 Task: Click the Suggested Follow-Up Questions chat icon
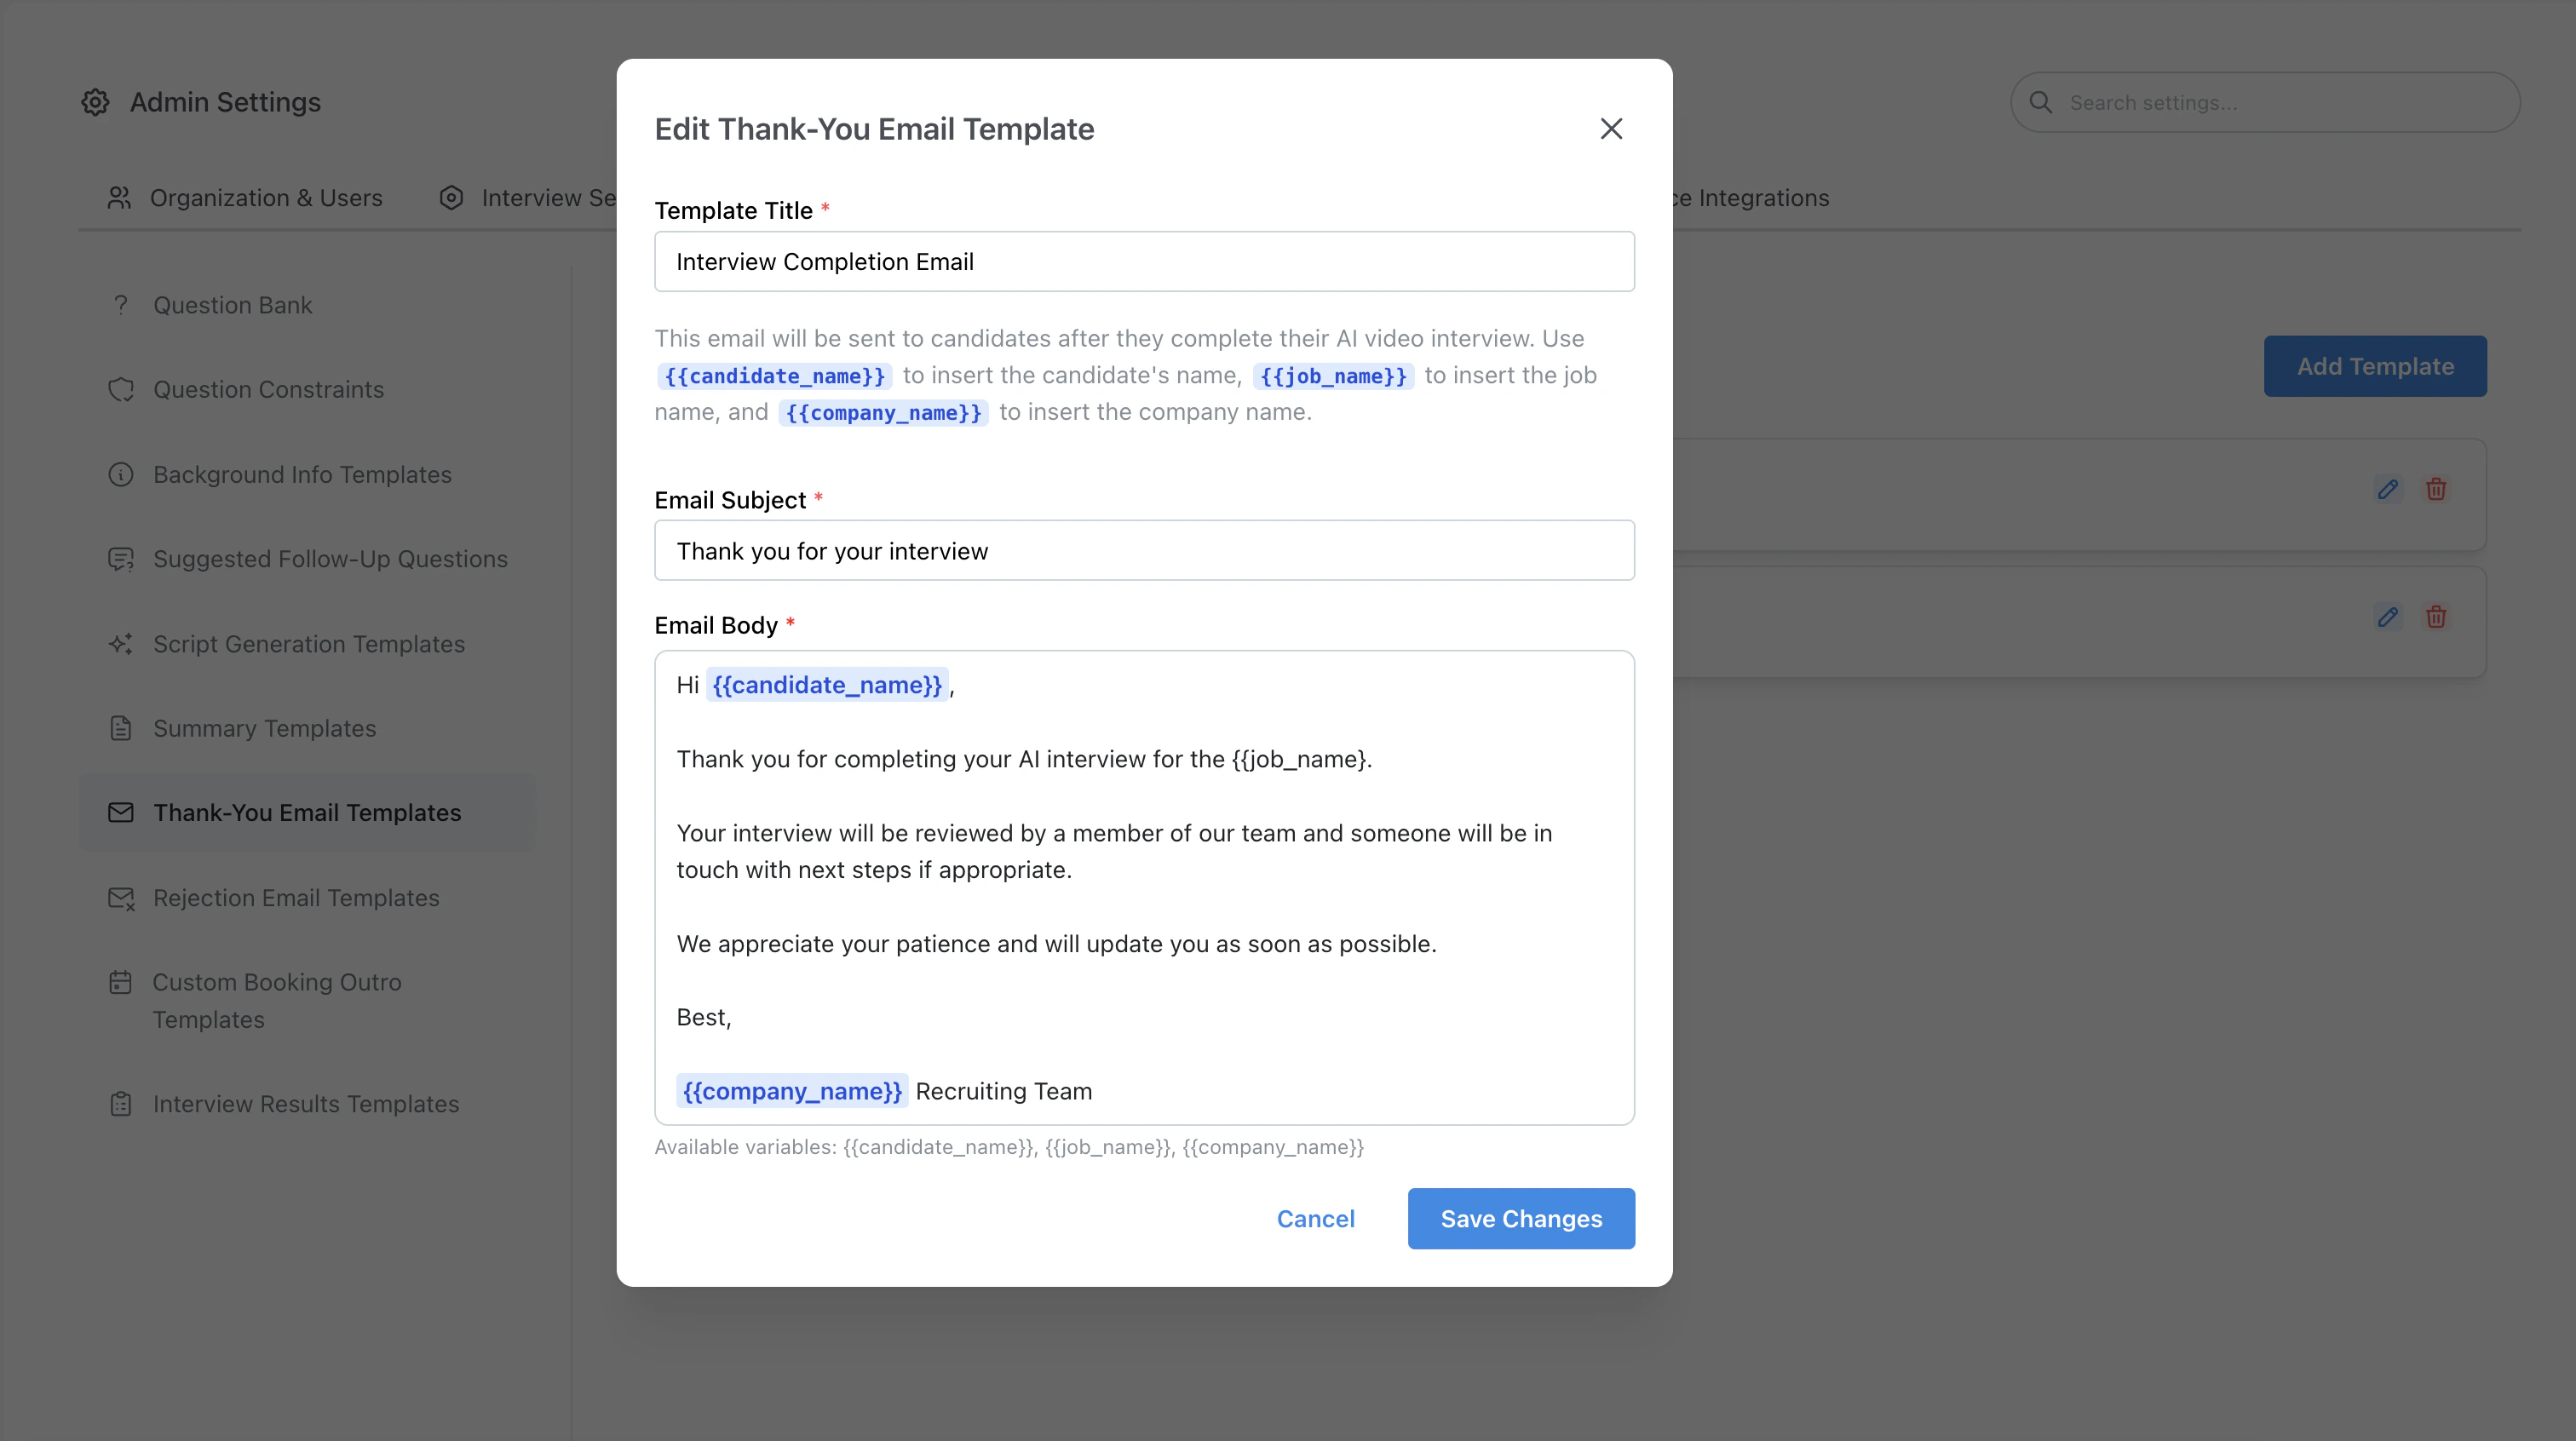pyautogui.click(x=121, y=559)
